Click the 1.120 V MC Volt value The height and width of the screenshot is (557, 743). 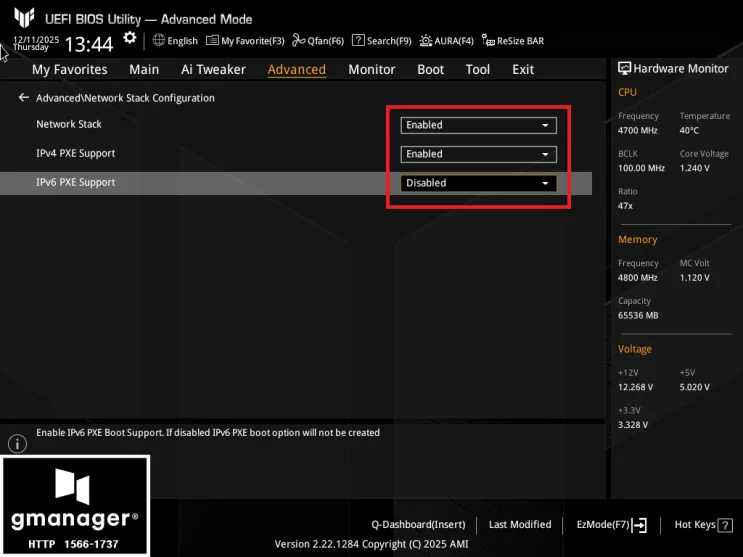pos(694,278)
